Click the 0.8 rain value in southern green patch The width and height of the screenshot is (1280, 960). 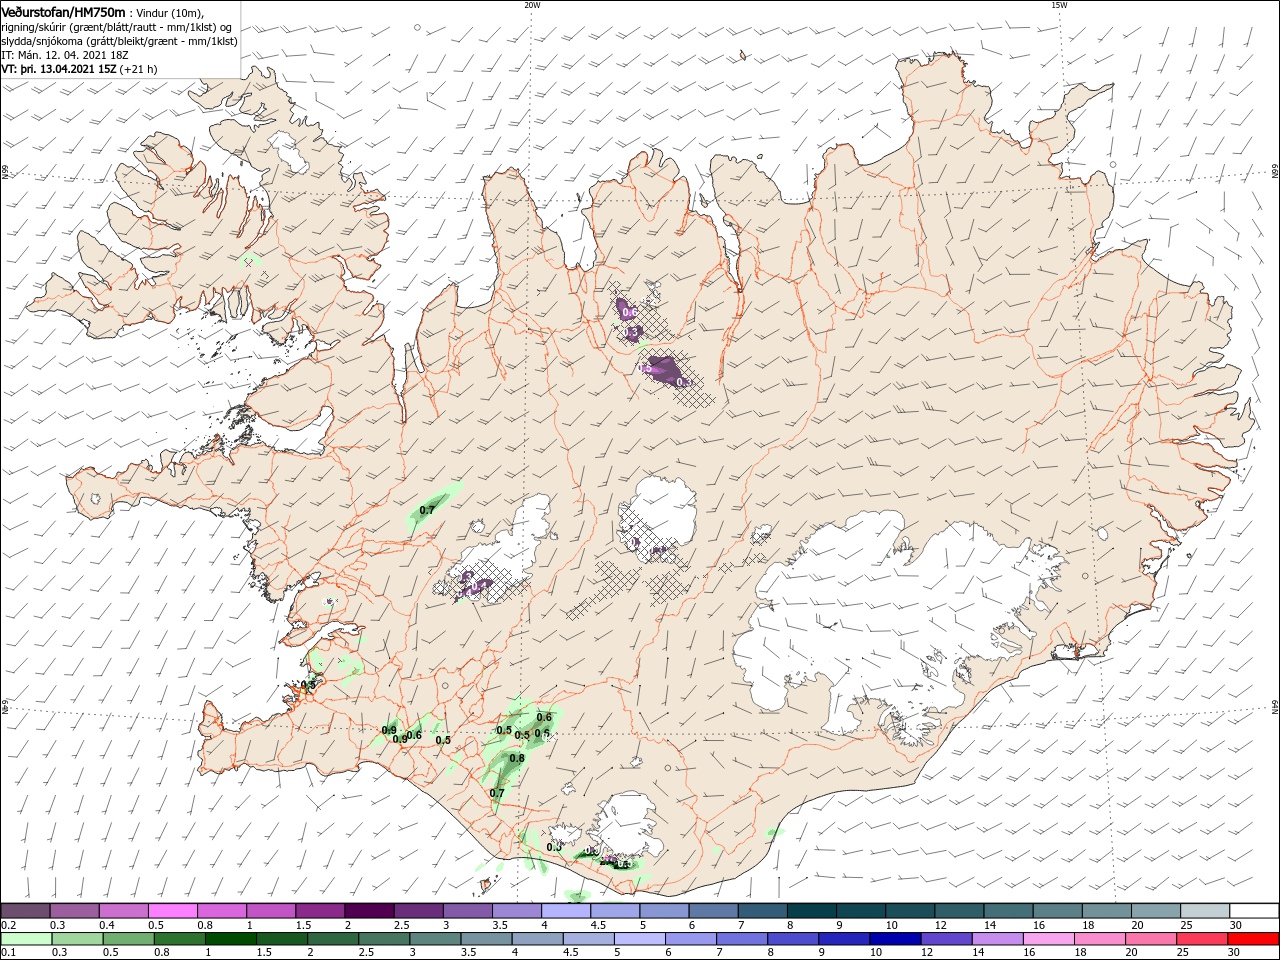coord(517,758)
